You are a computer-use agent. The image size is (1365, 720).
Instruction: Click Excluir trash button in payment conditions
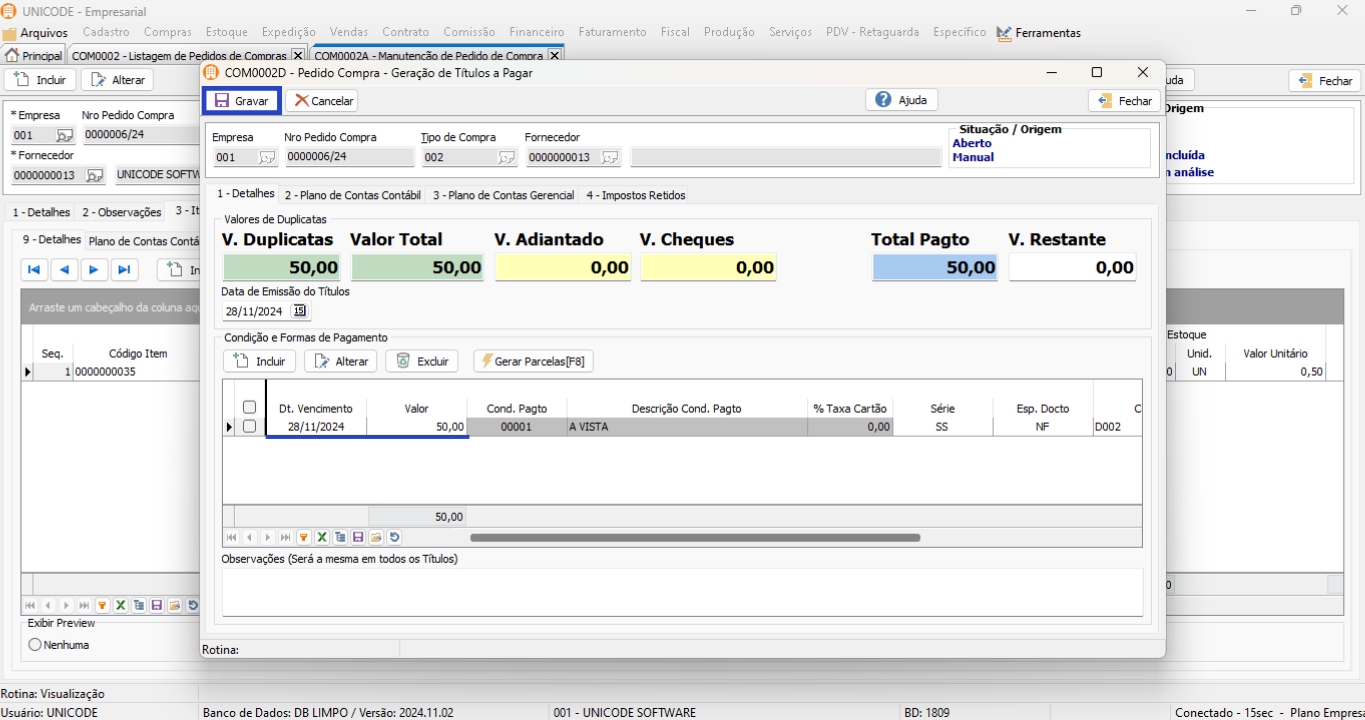[x=422, y=361]
